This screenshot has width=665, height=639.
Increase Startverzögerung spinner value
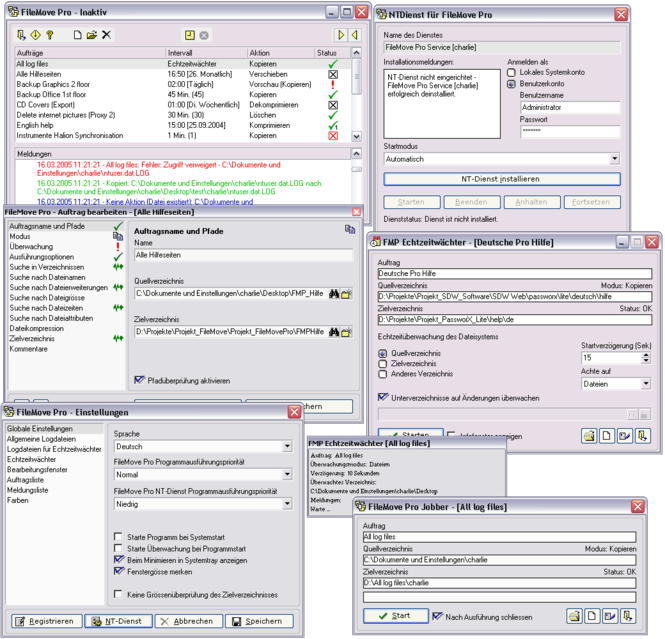coord(645,355)
